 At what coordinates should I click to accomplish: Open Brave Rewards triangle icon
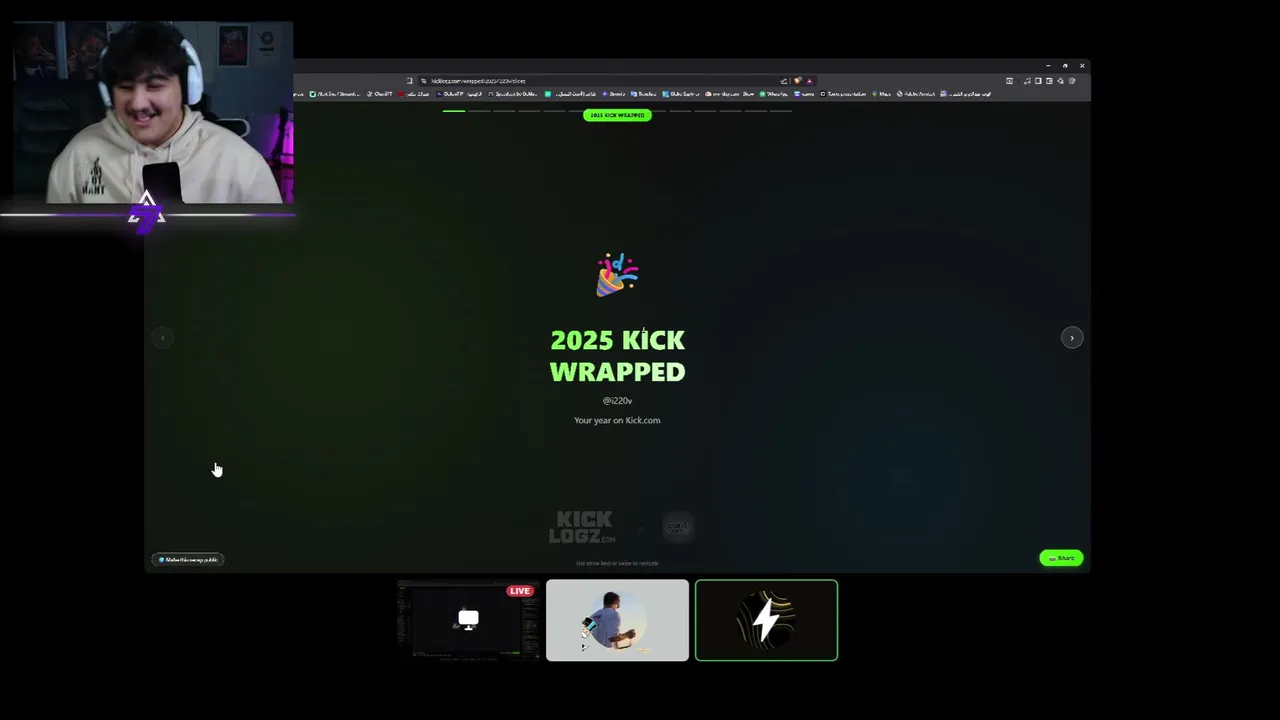(810, 81)
